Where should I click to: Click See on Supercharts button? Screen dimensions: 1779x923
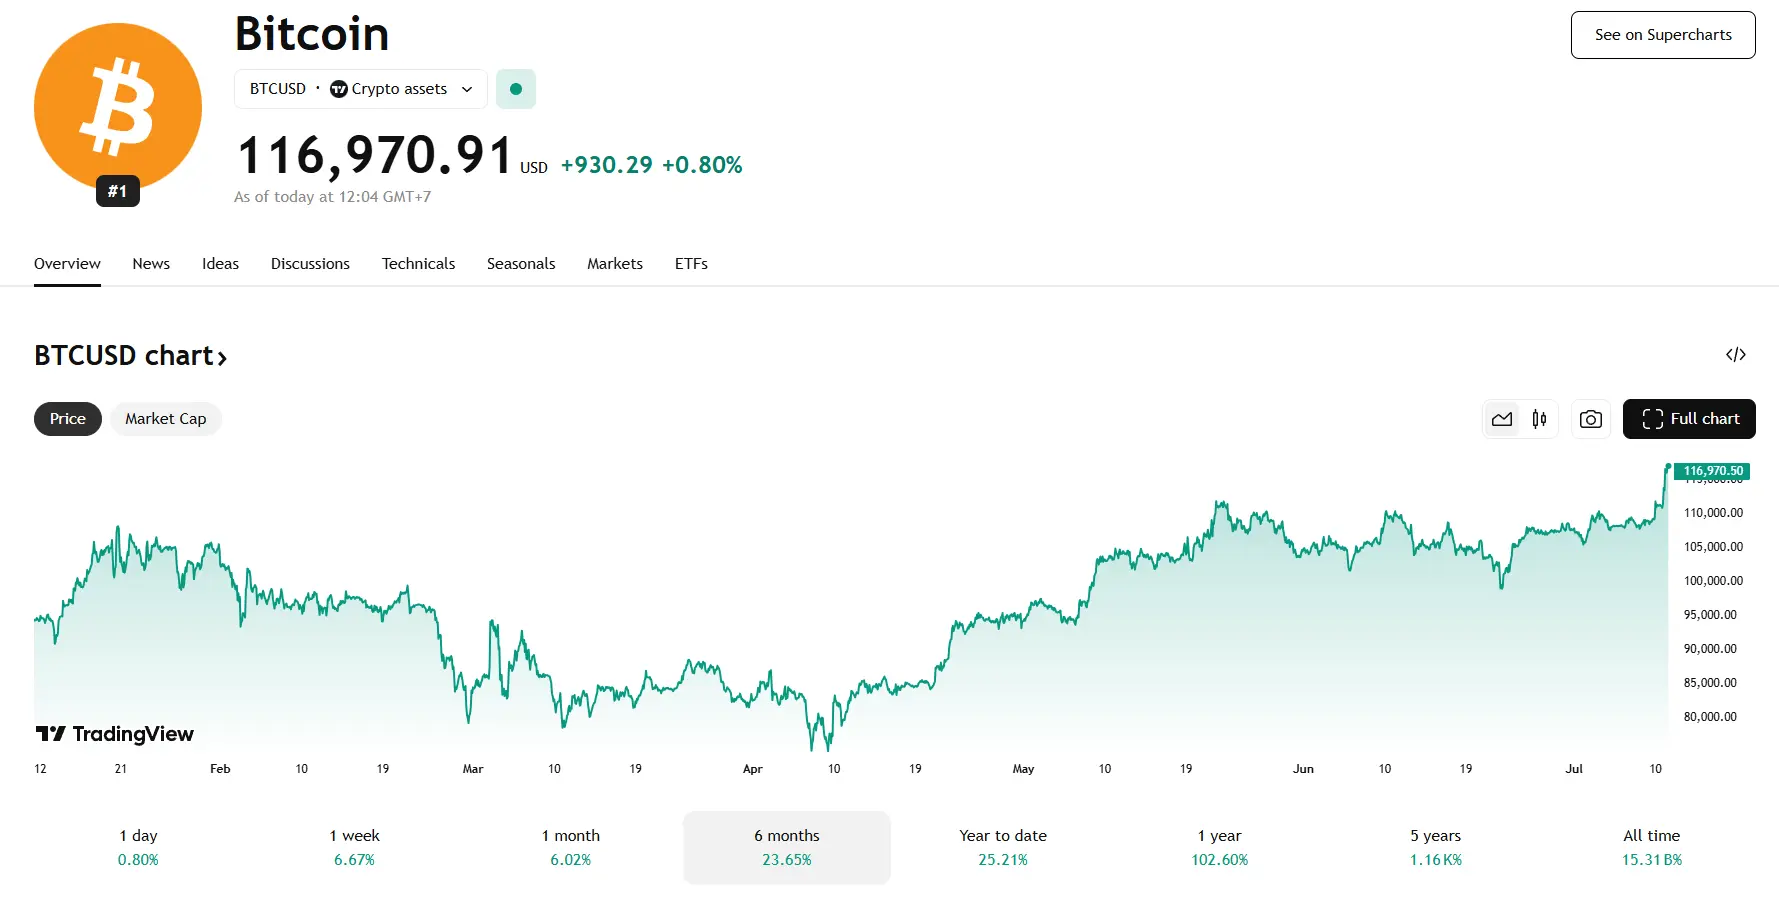[1663, 35]
